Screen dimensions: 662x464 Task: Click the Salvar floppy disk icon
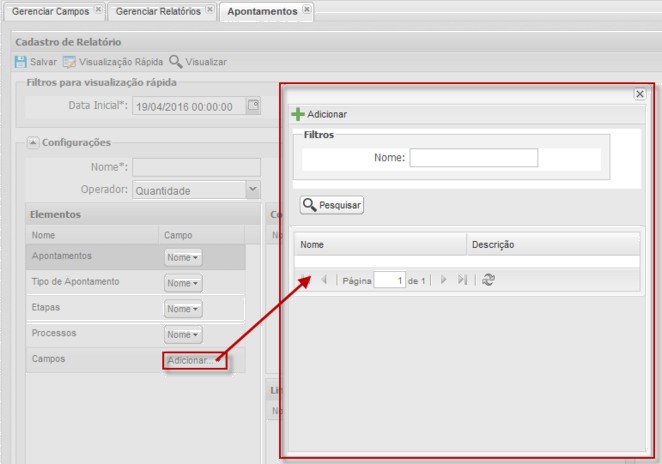click(x=20, y=62)
